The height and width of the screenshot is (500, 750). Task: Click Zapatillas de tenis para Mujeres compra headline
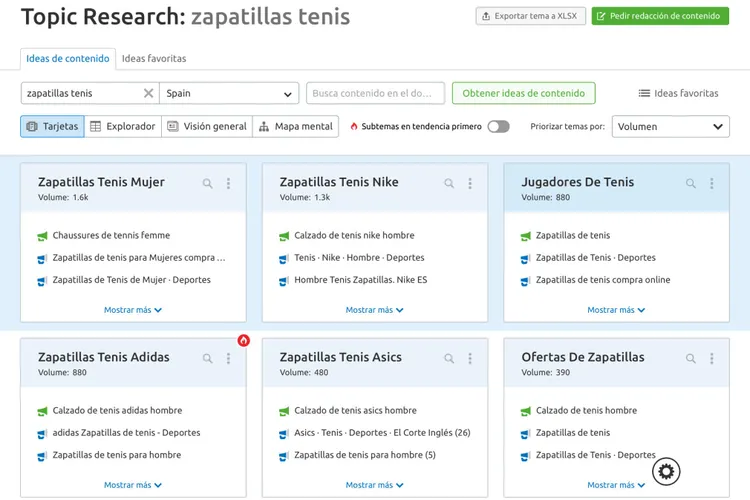point(139,257)
